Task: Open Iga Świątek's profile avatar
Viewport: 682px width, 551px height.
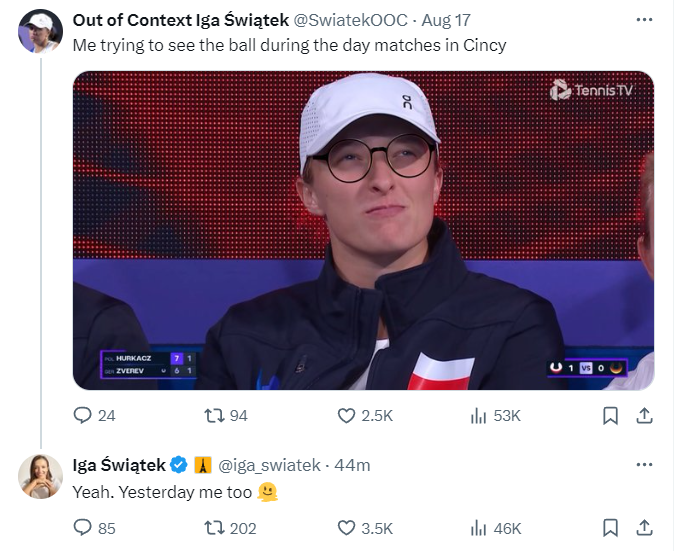Action: pos(40,475)
